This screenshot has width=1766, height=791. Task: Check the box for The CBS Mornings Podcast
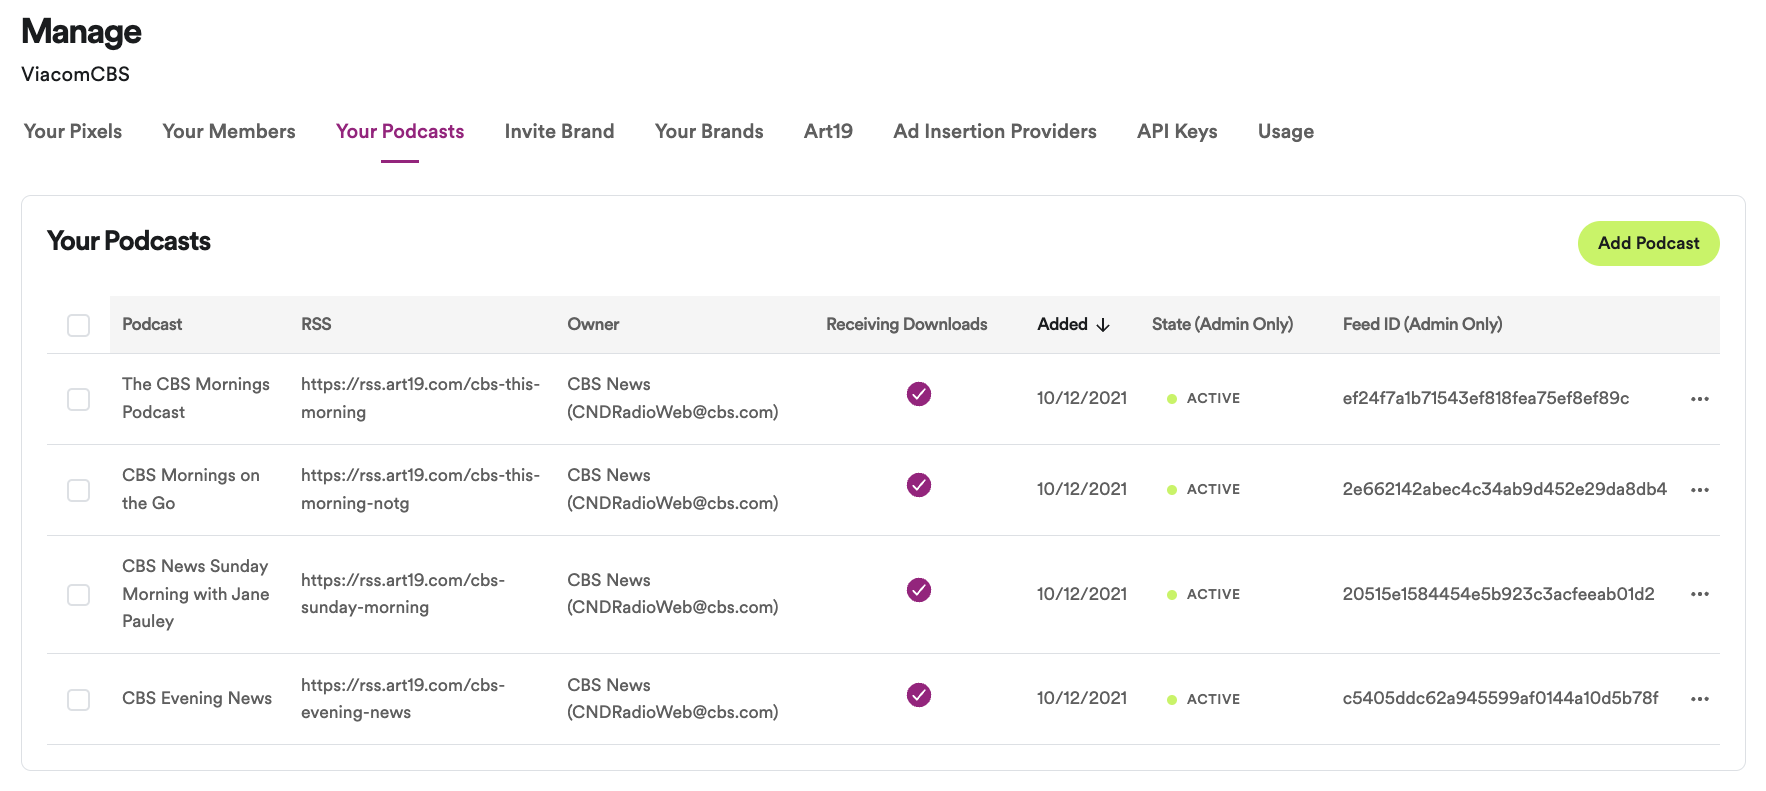tap(78, 399)
